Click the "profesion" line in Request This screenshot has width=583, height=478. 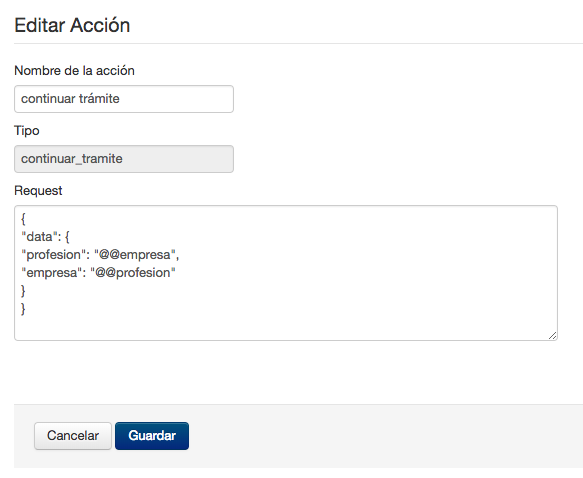click(100, 255)
